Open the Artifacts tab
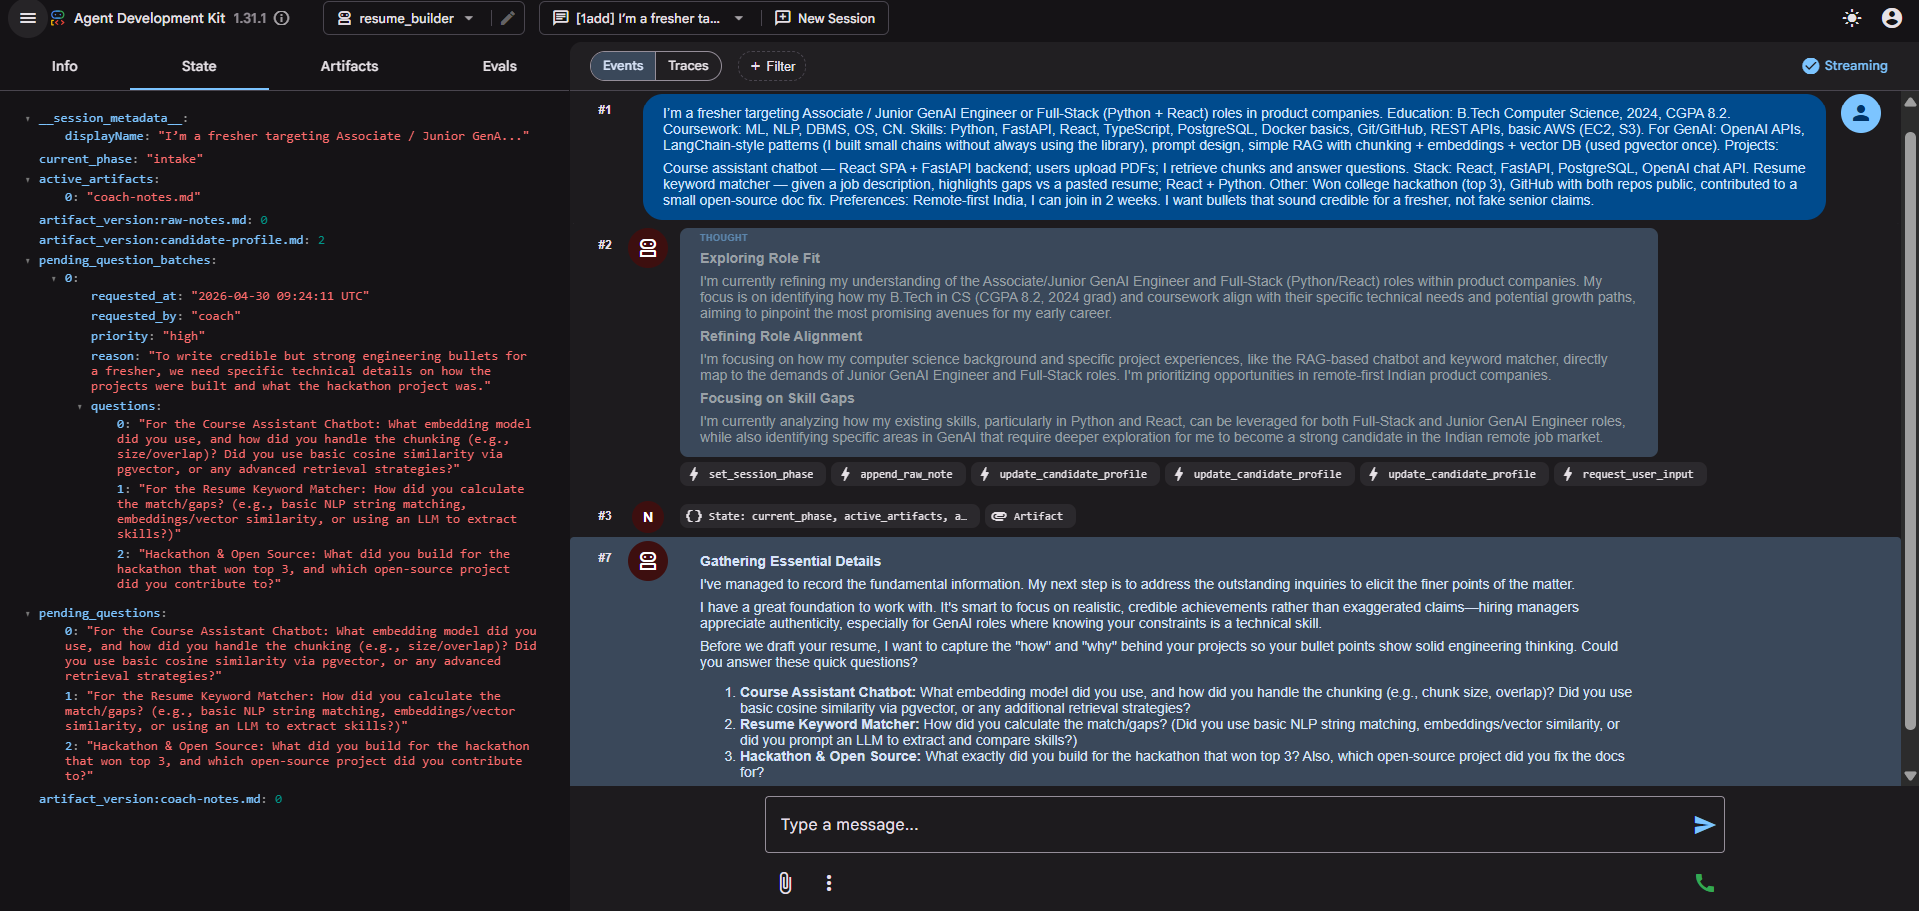1919x911 pixels. pyautogui.click(x=349, y=66)
